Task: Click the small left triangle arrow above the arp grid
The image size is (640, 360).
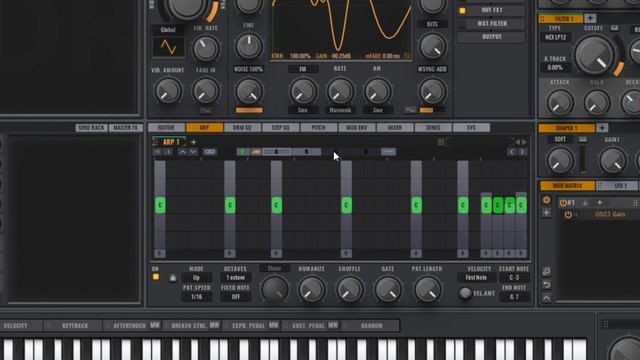Action: coord(518,142)
